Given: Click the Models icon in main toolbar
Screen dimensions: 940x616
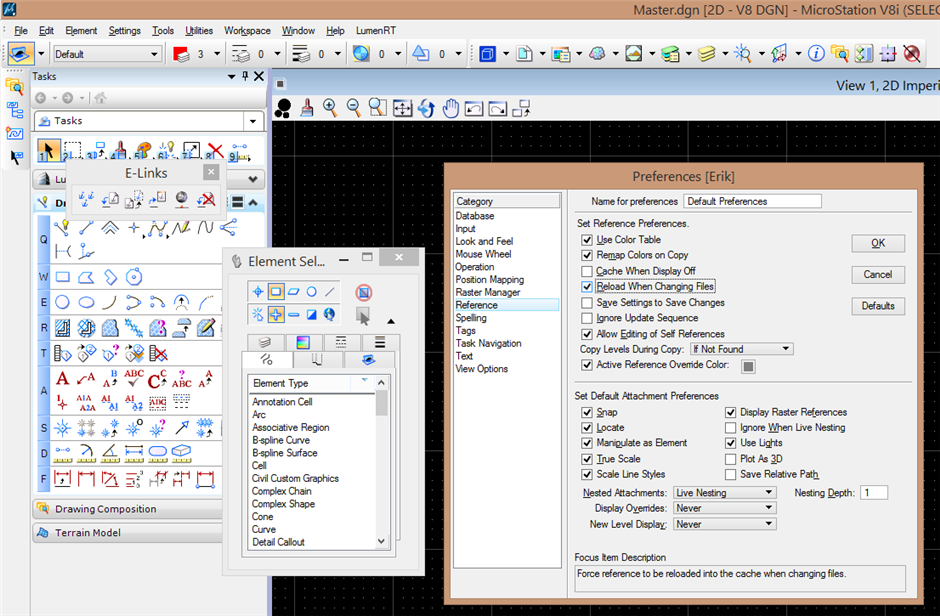Looking at the screenshot, I should coord(524,54).
